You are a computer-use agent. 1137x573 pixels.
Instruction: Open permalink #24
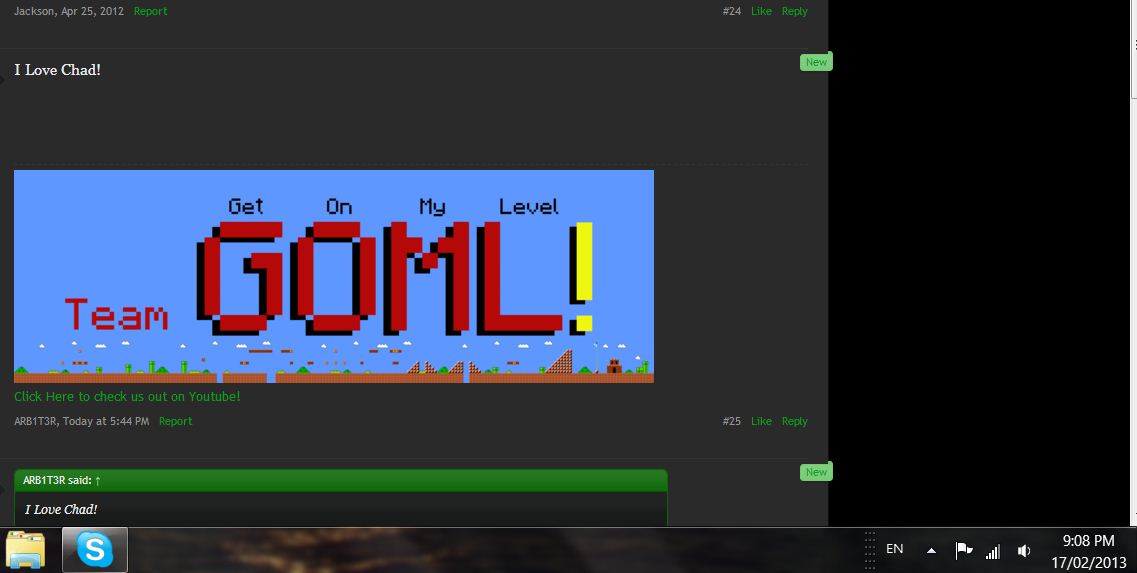(x=732, y=11)
